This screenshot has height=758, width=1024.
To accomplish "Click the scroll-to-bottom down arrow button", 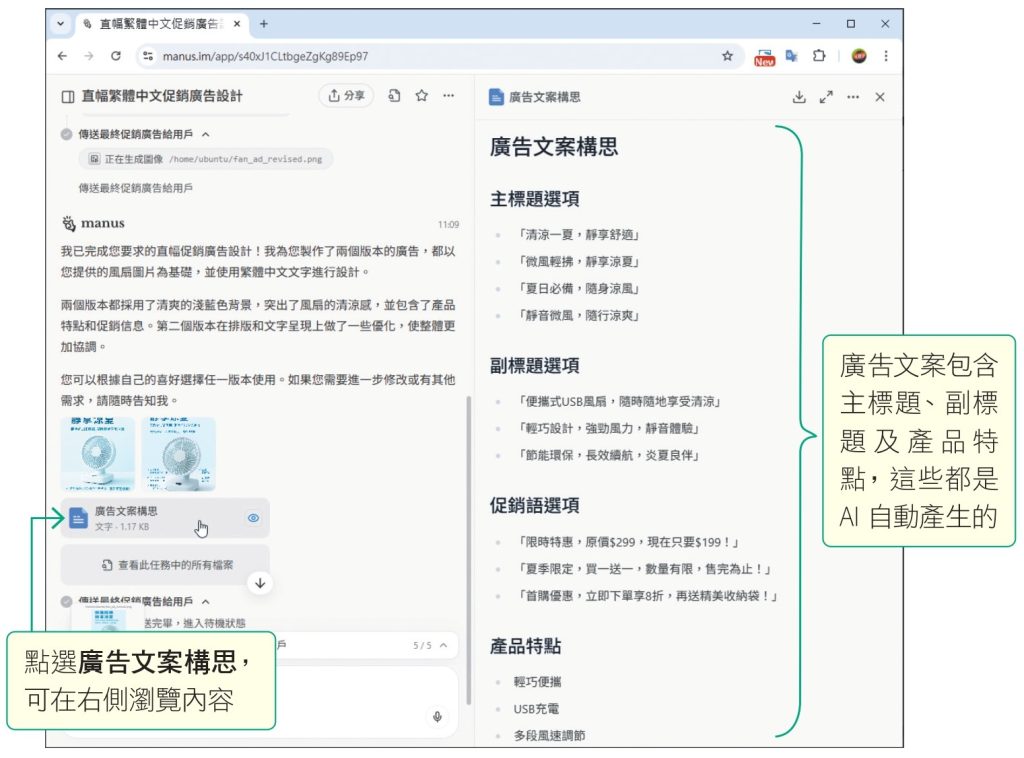I will pyautogui.click(x=261, y=584).
